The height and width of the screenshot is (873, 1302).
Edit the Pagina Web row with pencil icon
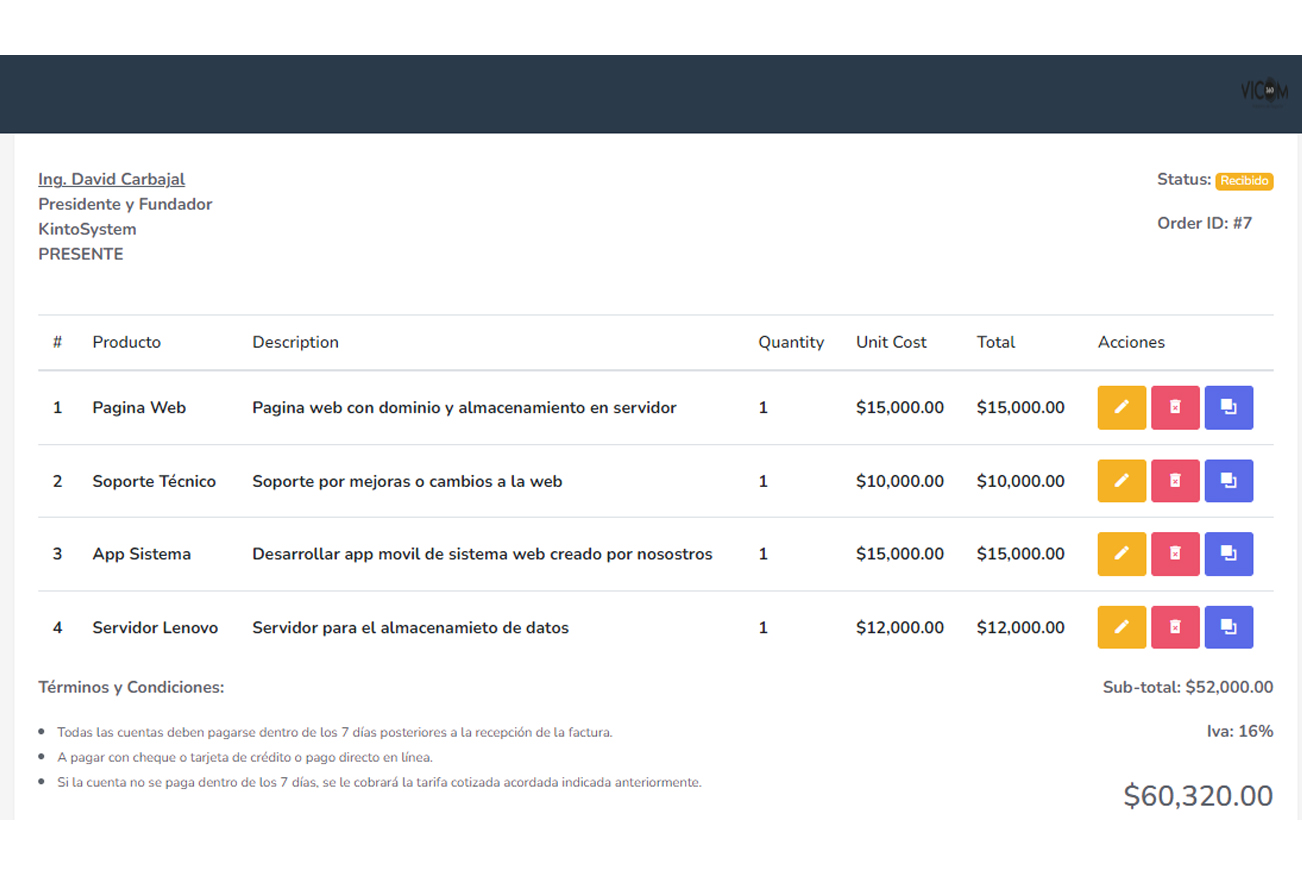pyautogui.click(x=1121, y=408)
